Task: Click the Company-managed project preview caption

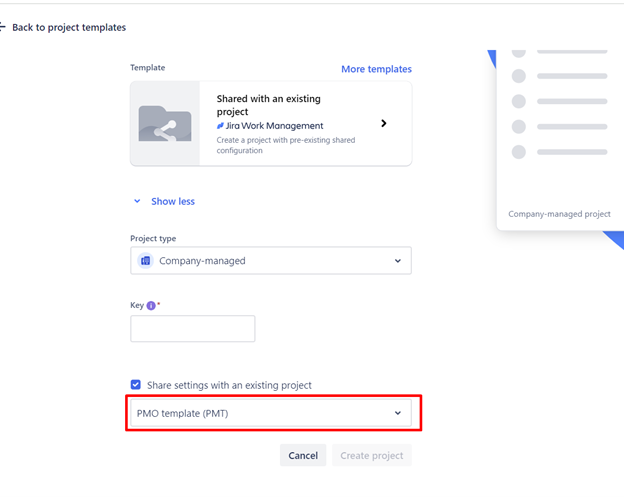Action: click(559, 214)
